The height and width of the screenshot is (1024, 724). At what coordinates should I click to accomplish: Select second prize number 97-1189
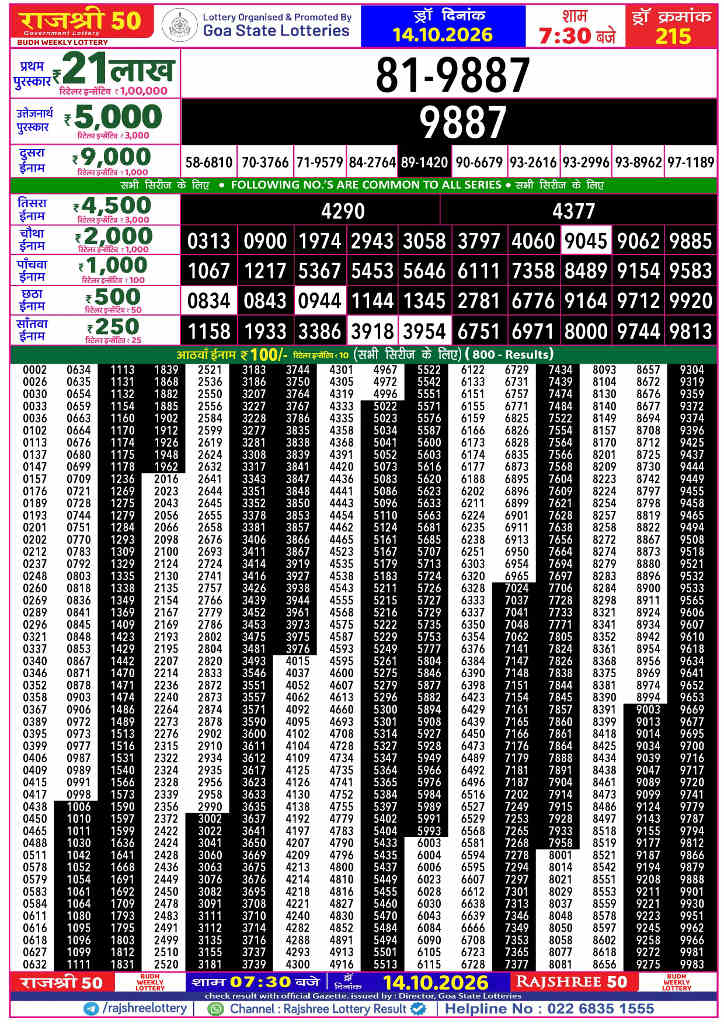(691, 162)
